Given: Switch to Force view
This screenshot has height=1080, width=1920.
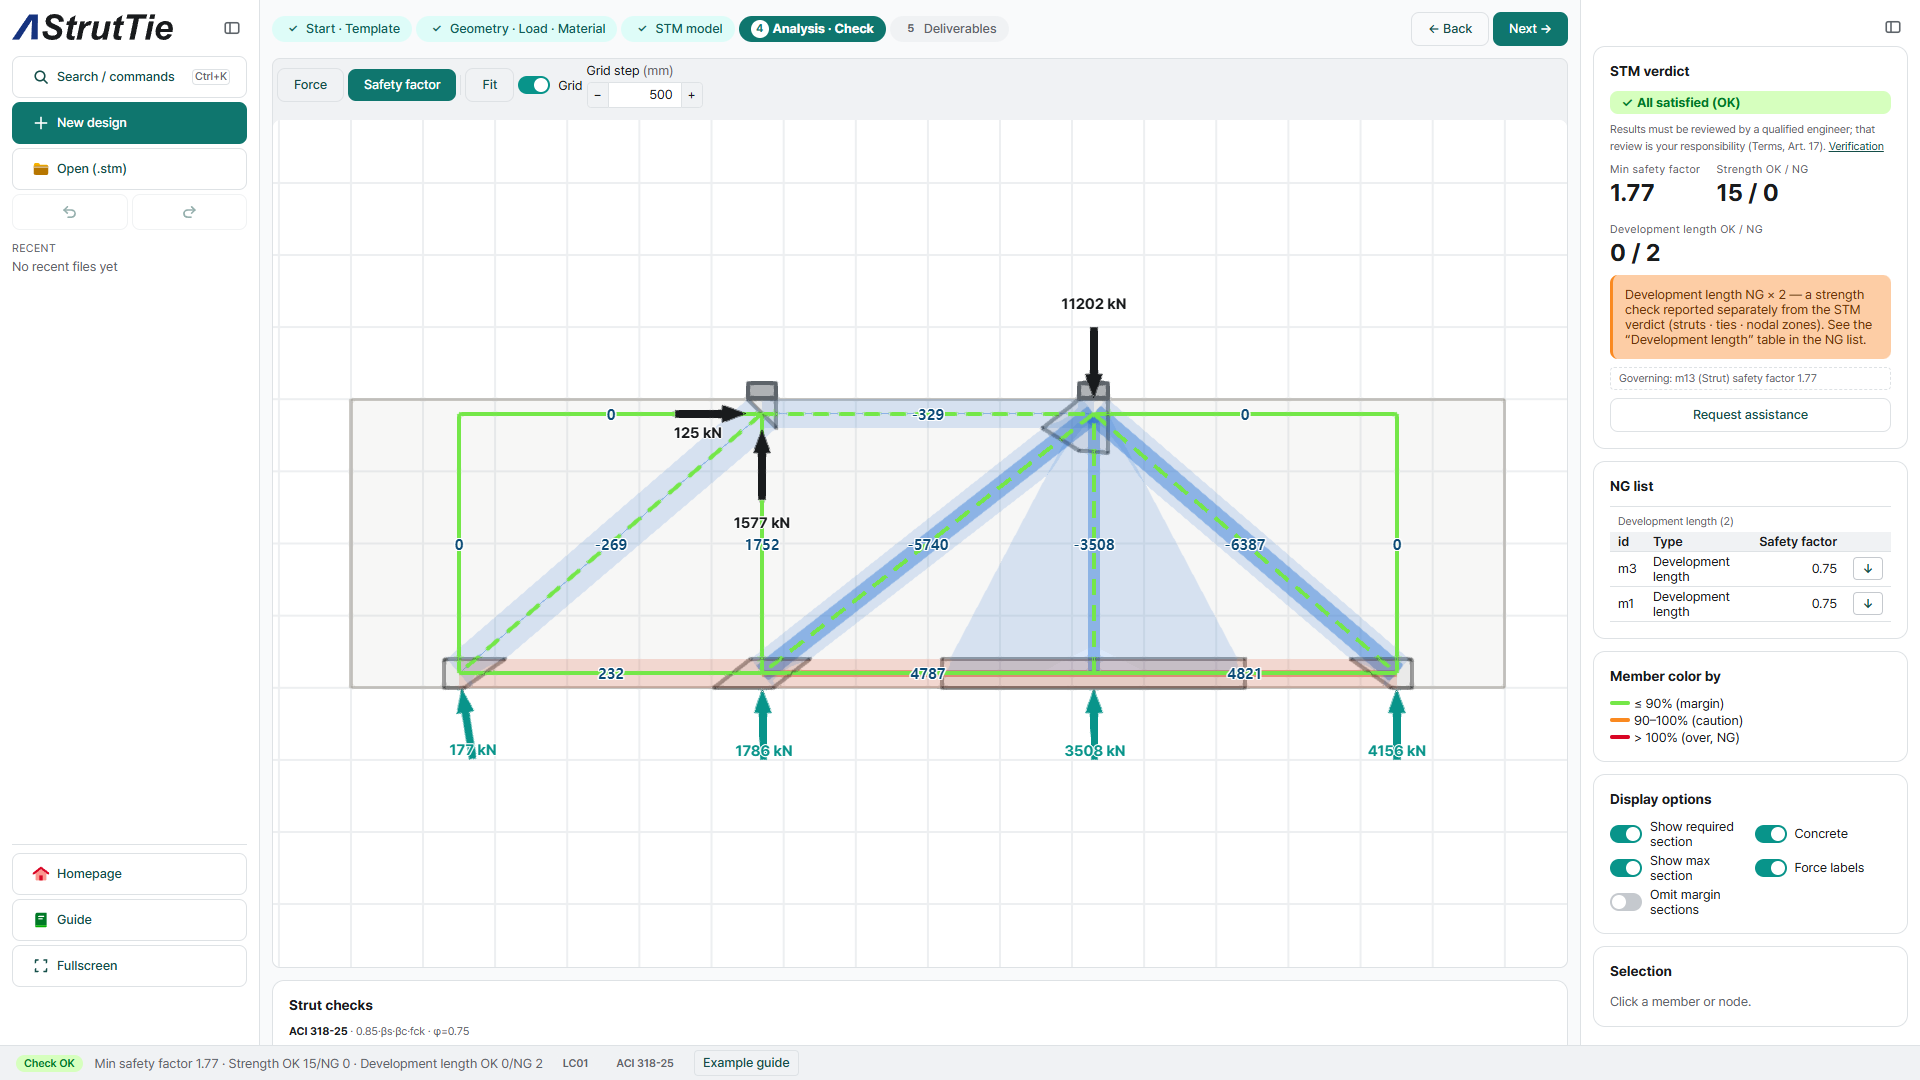Looking at the screenshot, I should [310, 85].
